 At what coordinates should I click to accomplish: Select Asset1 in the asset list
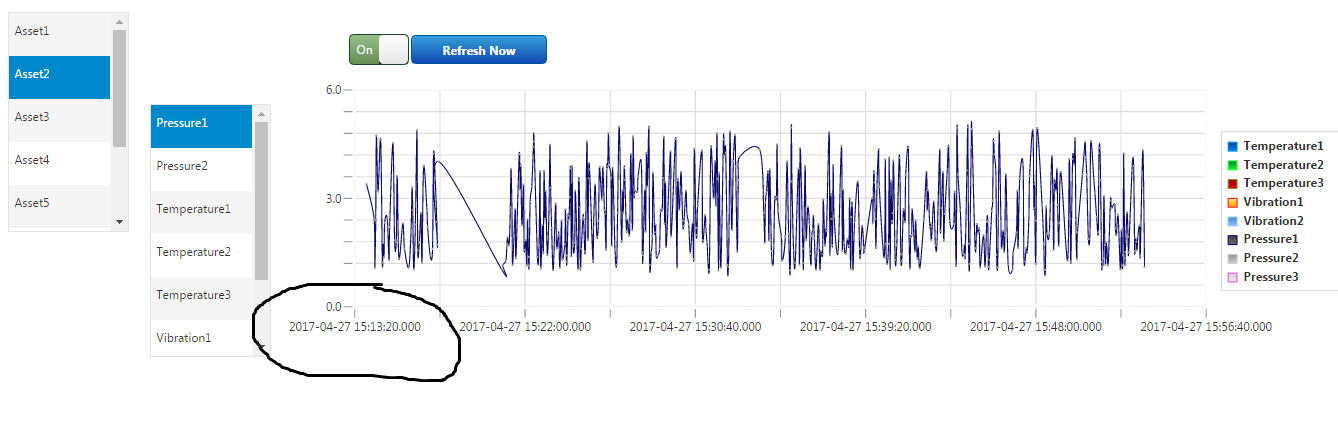(60, 32)
